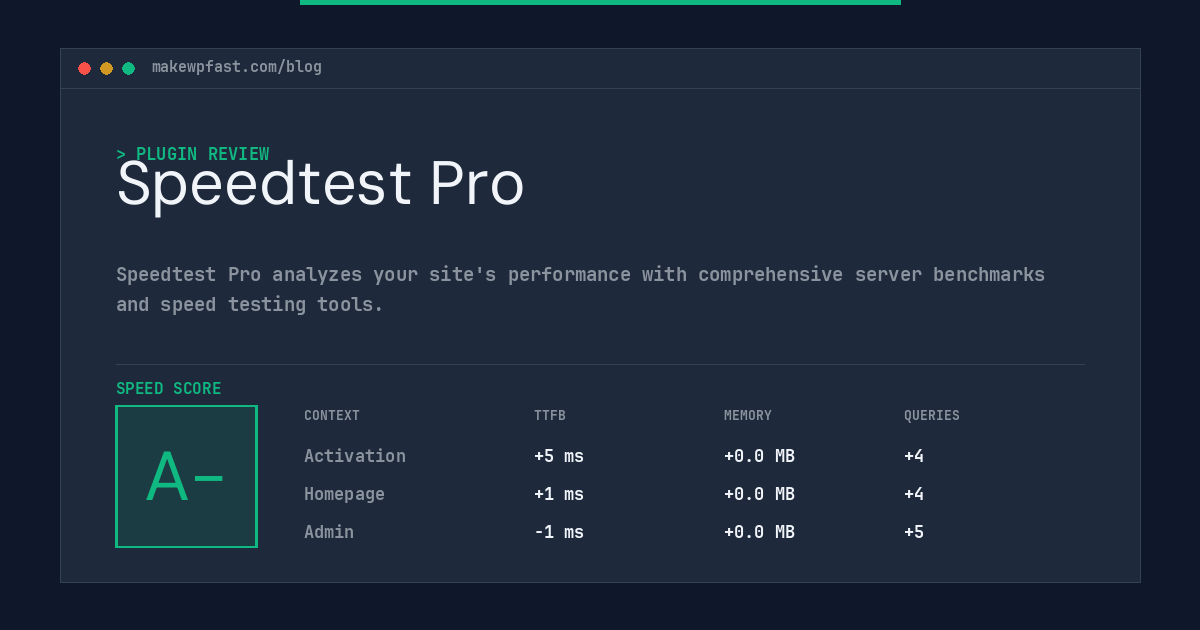Select the Activation row label
Image resolution: width=1200 pixels, height=630 pixels.
355,456
